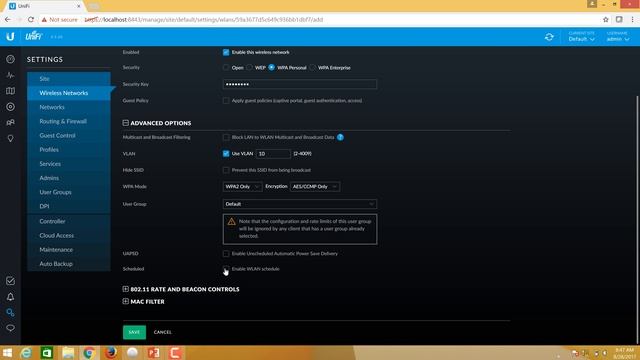Open the Statistics pulse icon
The height and width of the screenshot is (360, 640).
(x=10, y=75)
